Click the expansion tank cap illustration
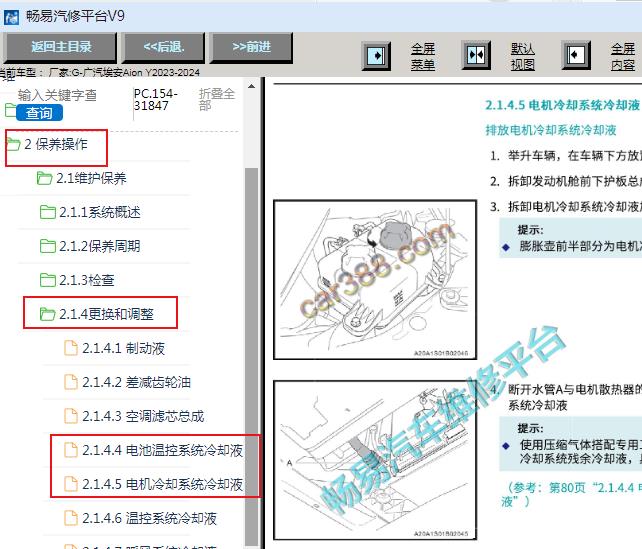This screenshot has width=642, height=549. [x=375, y=280]
